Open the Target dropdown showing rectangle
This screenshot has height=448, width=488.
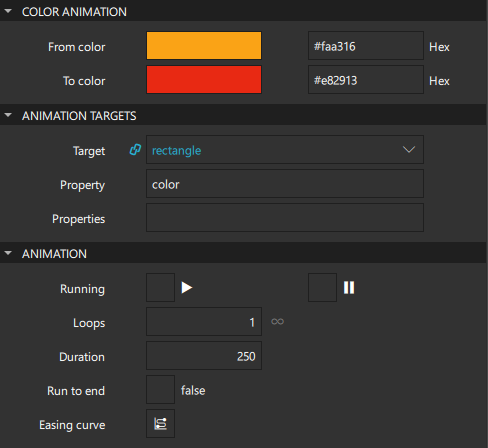pyautogui.click(x=285, y=150)
